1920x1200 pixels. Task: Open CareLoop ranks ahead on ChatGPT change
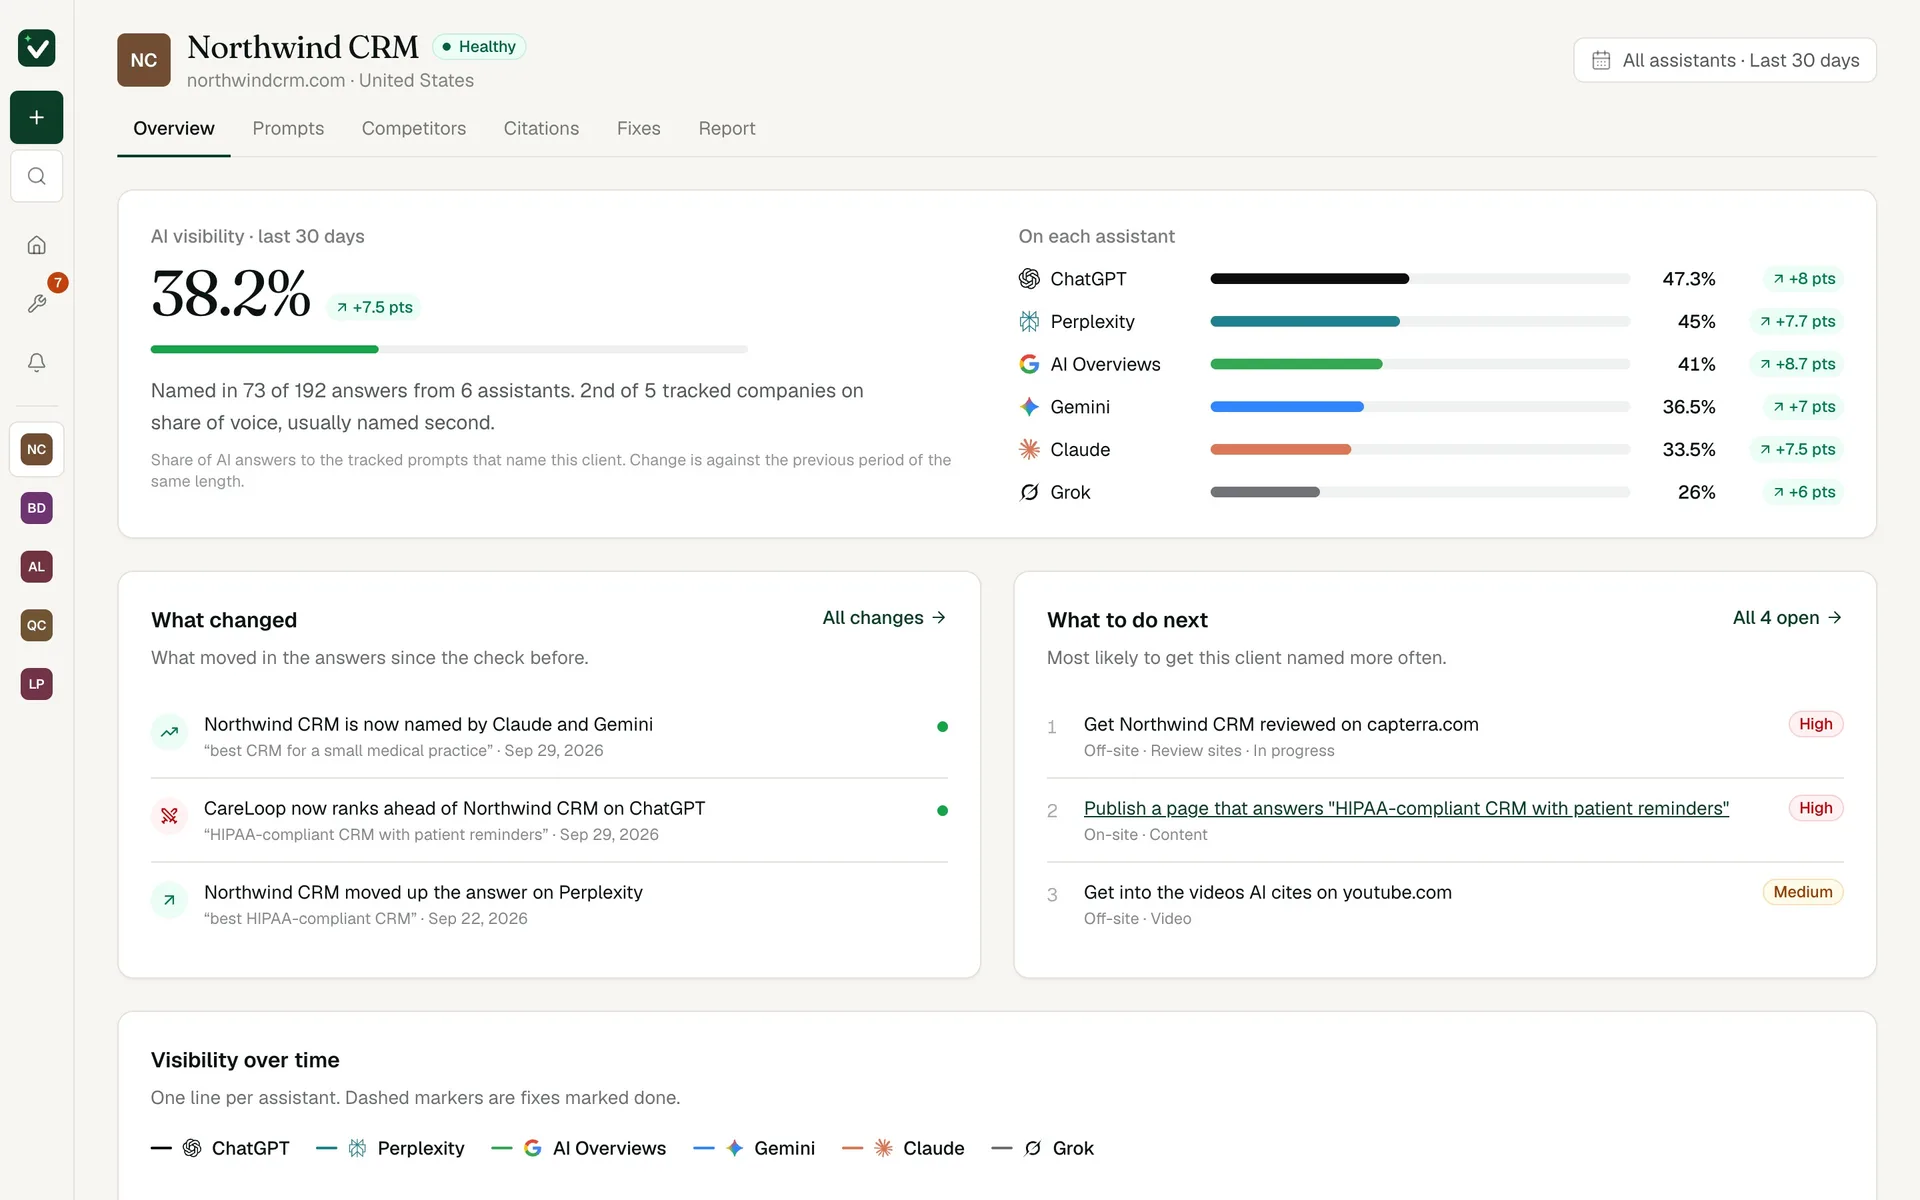(549, 820)
